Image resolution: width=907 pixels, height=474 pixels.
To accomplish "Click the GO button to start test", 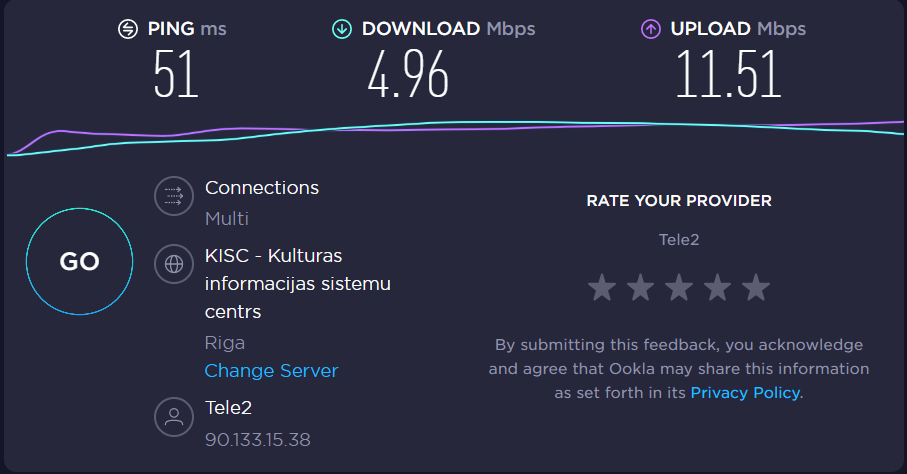I will click(79, 262).
